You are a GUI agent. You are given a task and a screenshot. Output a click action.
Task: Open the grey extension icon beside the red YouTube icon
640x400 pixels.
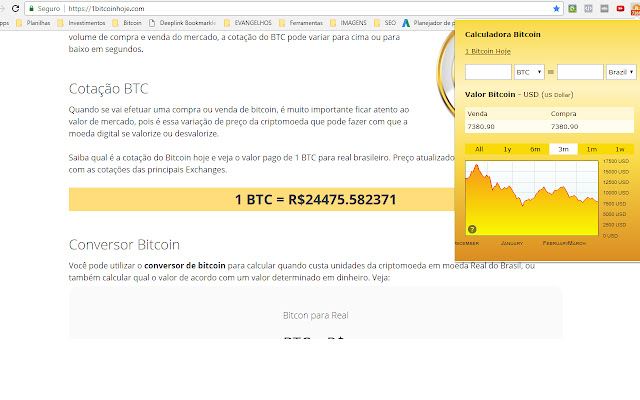(604, 8)
